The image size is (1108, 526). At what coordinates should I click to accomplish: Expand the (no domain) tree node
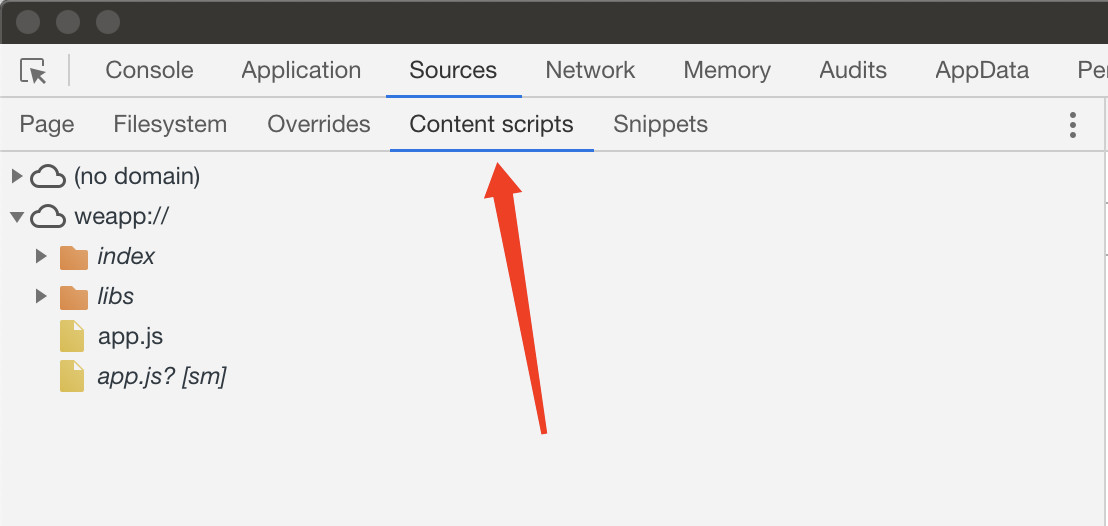point(16,177)
